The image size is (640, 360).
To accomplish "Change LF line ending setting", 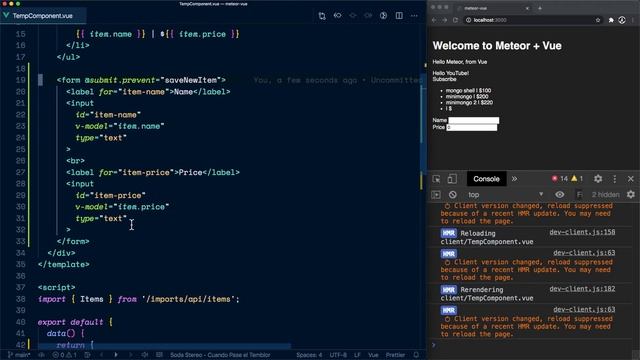I will pos(357,355).
